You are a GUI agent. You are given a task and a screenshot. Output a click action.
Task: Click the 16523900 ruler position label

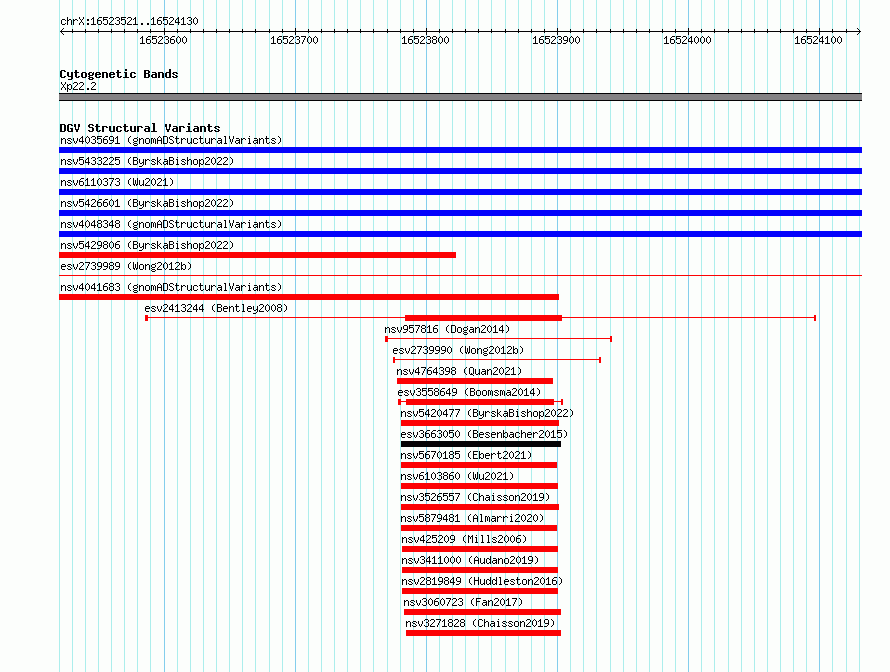tap(556, 40)
